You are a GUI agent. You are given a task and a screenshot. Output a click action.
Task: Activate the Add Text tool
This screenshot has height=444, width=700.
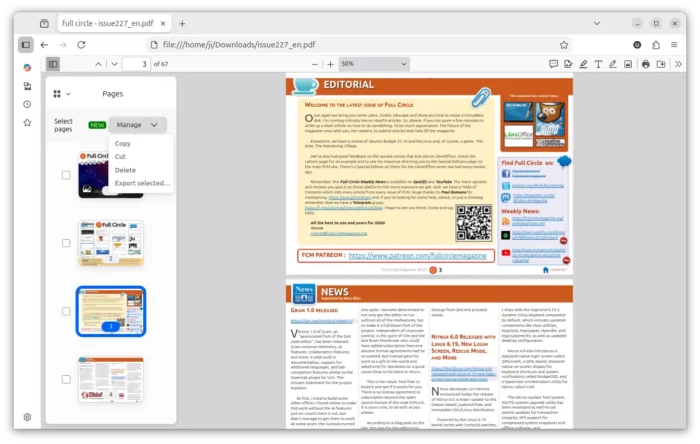[598, 64]
